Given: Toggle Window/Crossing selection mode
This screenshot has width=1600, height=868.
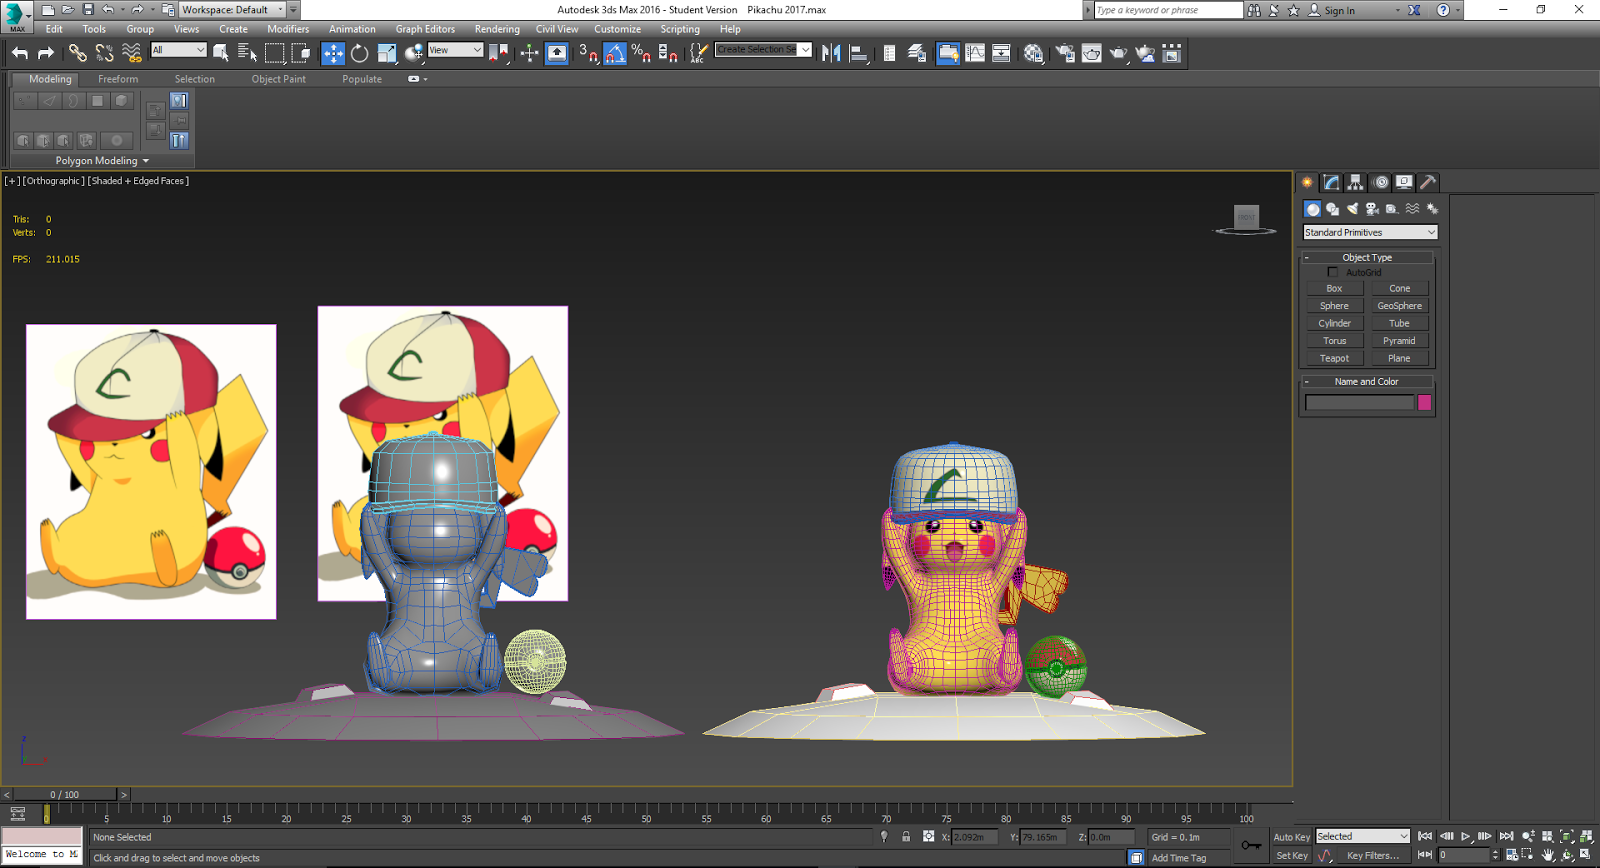Looking at the screenshot, I should coord(301,53).
